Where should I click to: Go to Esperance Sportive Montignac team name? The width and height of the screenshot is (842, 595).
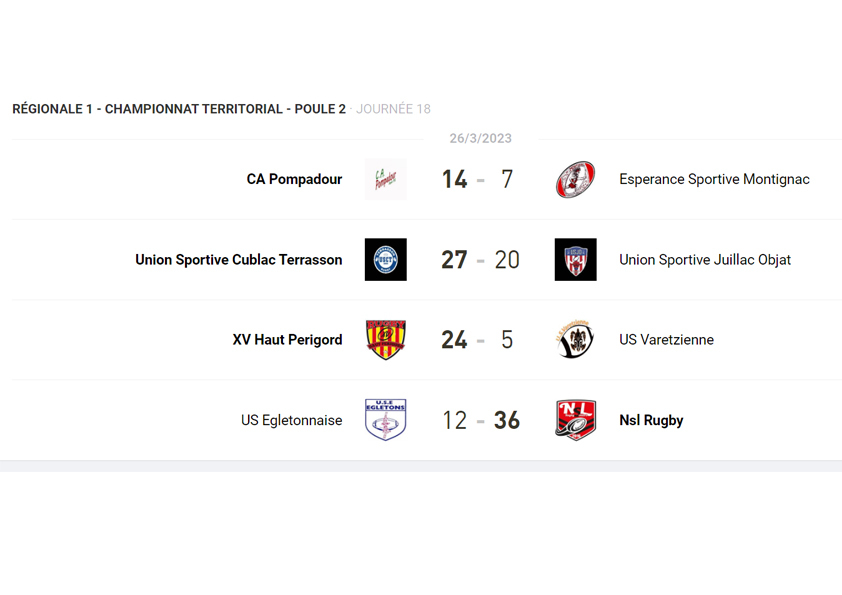click(714, 180)
